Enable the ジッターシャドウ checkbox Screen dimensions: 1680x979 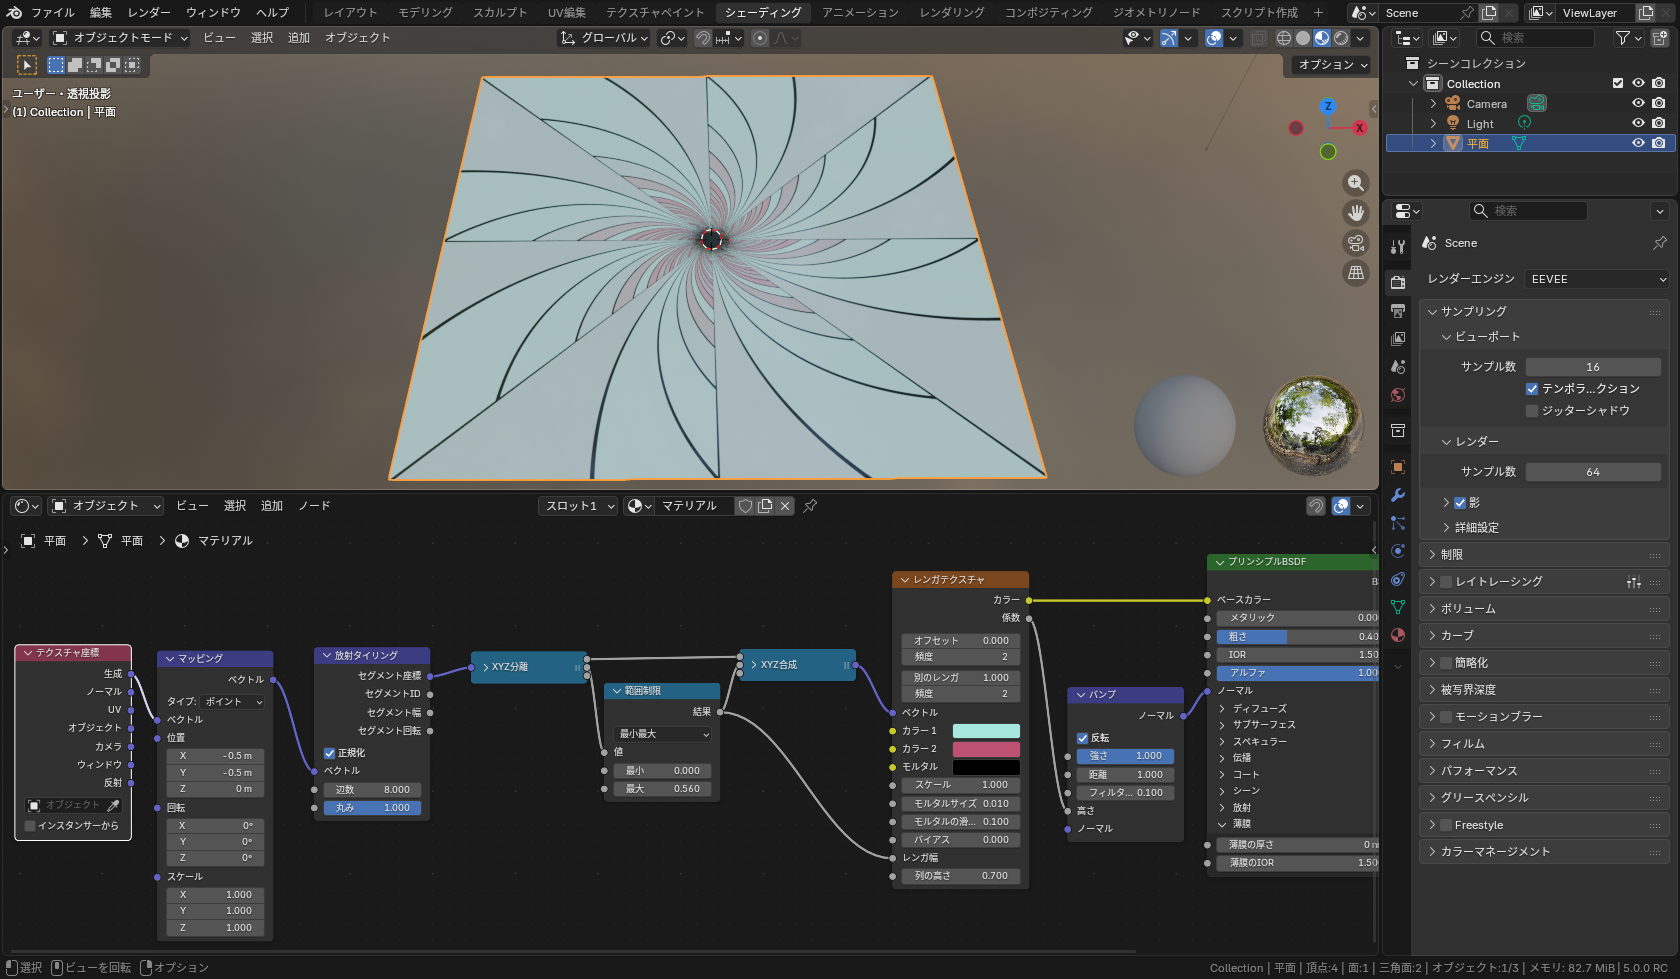click(1532, 411)
